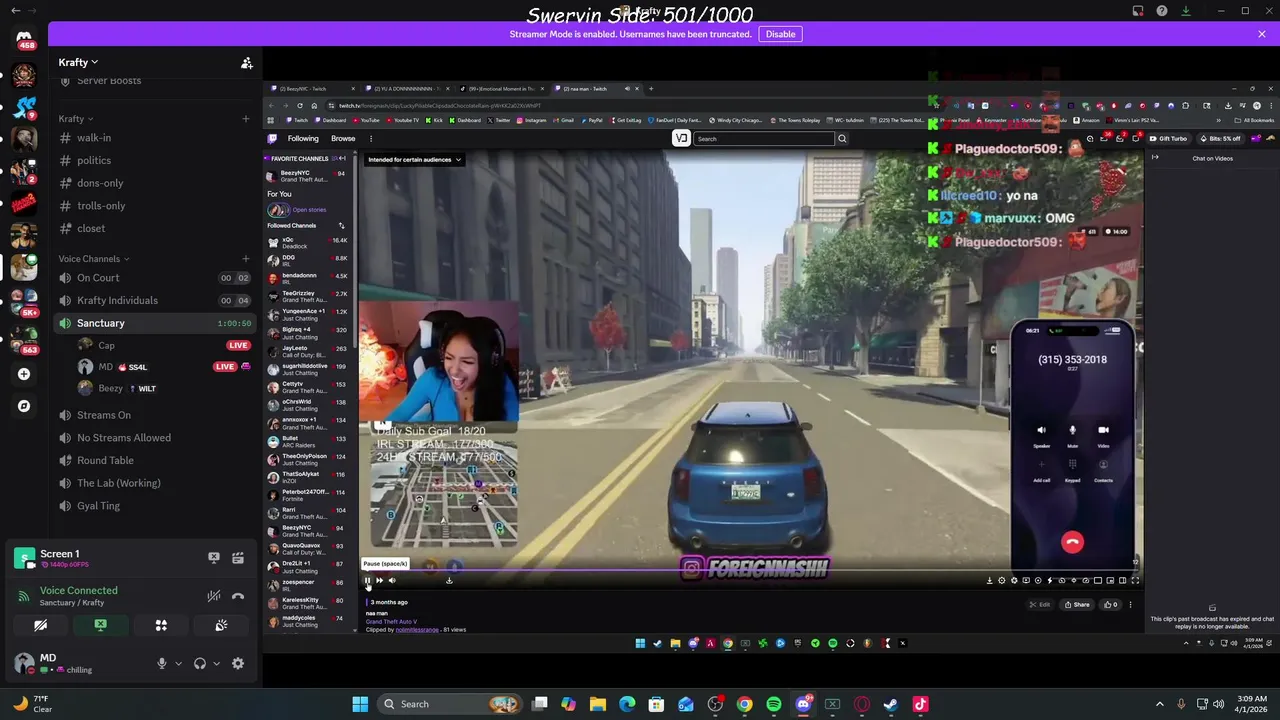The width and height of the screenshot is (1280, 720).
Task: Open the Discord activities launcher
Action: (x=161, y=625)
